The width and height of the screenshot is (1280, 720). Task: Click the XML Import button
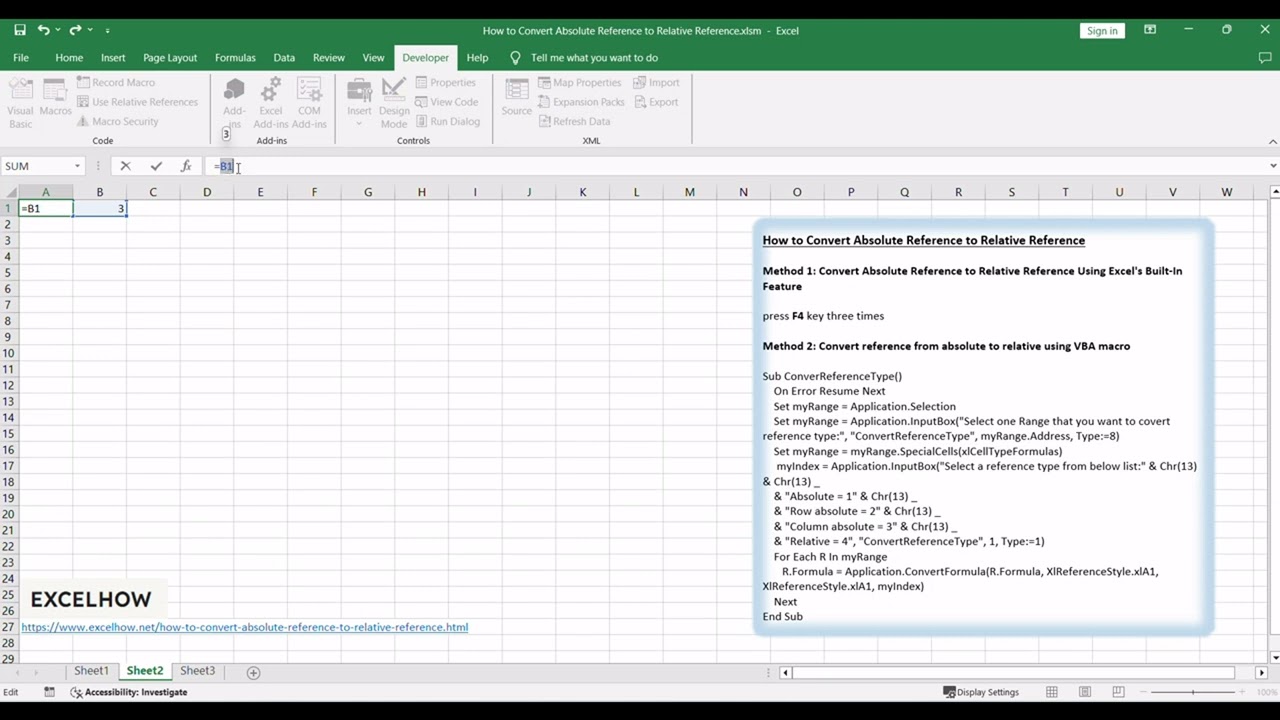[655, 83]
